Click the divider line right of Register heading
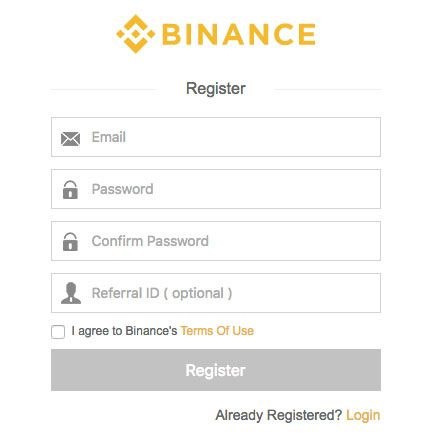 327,89
